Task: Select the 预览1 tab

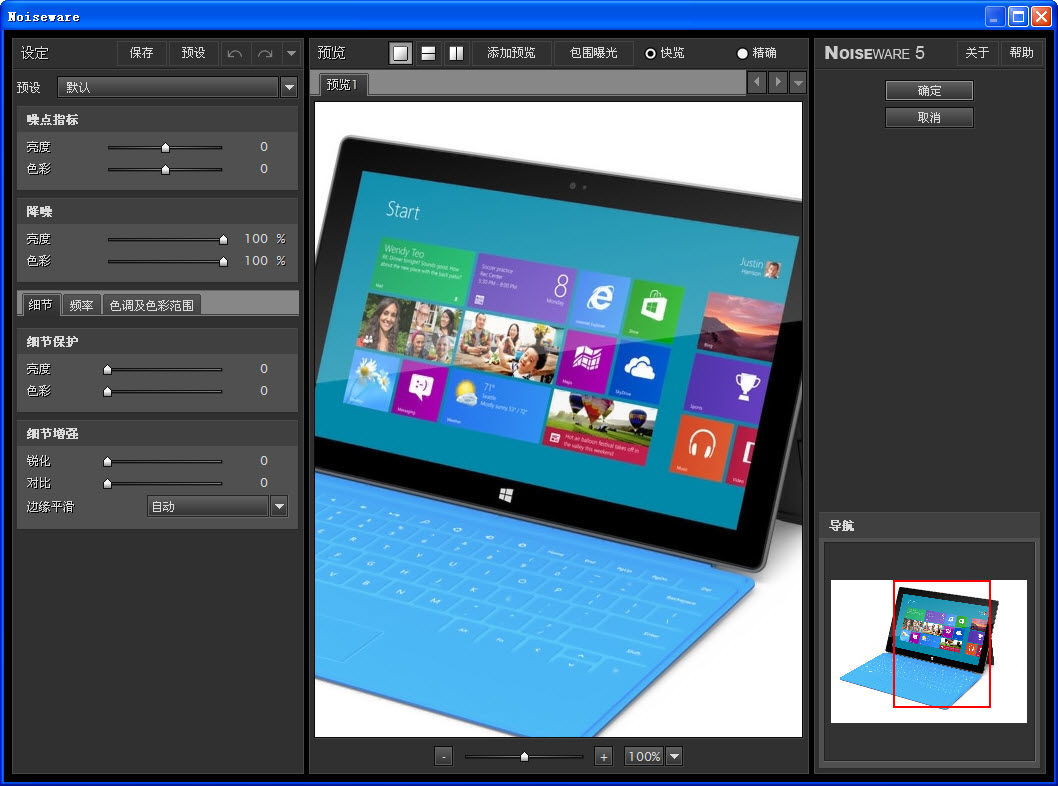Action: (x=342, y=84)
